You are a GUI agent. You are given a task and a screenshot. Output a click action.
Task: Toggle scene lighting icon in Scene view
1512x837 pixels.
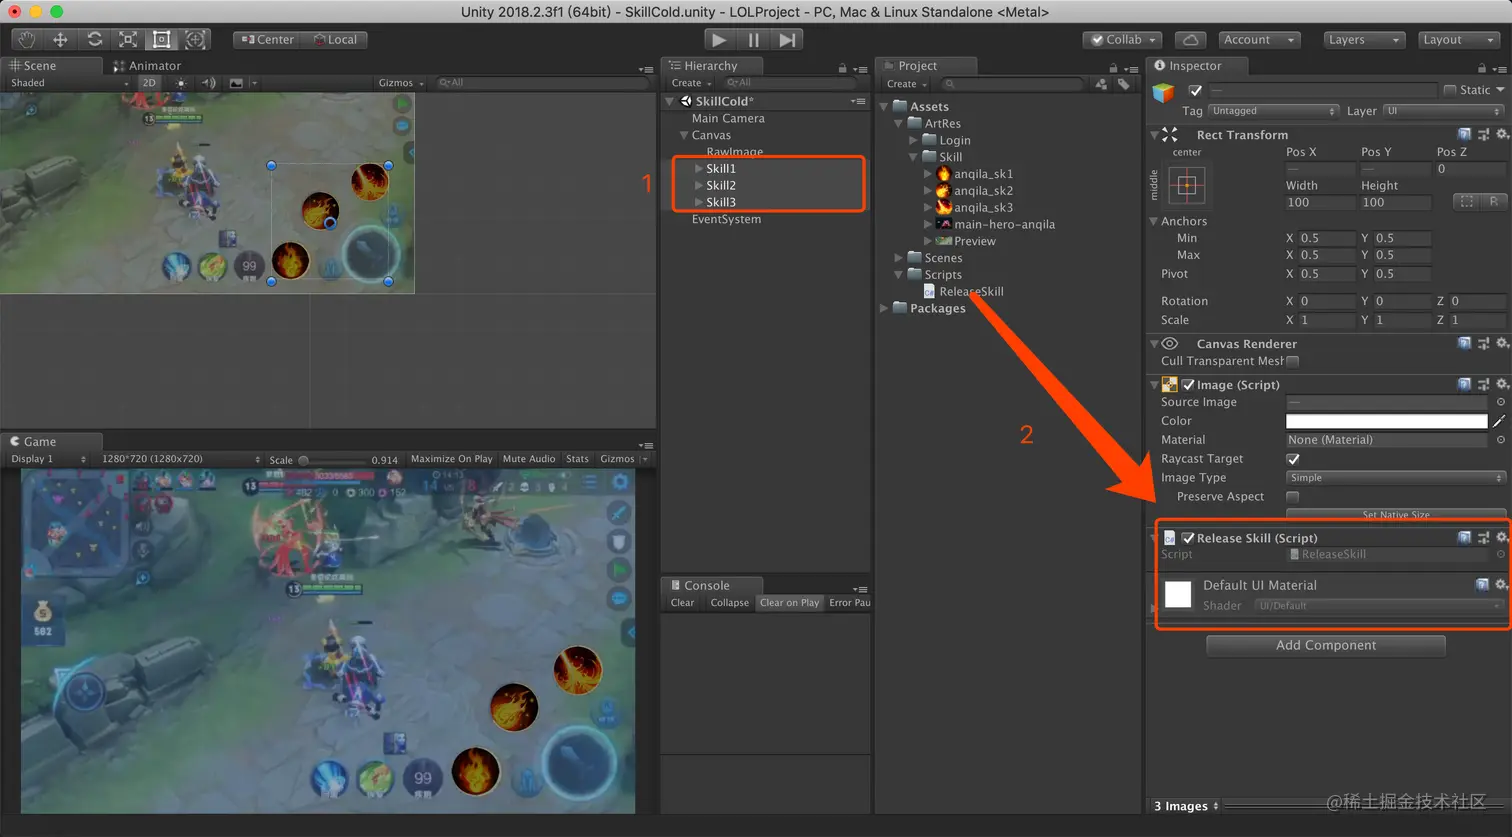(x=181, y=83)
